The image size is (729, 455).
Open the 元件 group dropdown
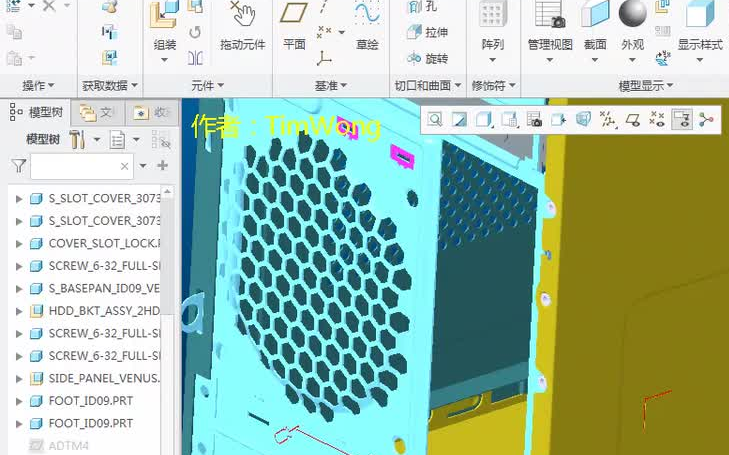pos(207,86)
